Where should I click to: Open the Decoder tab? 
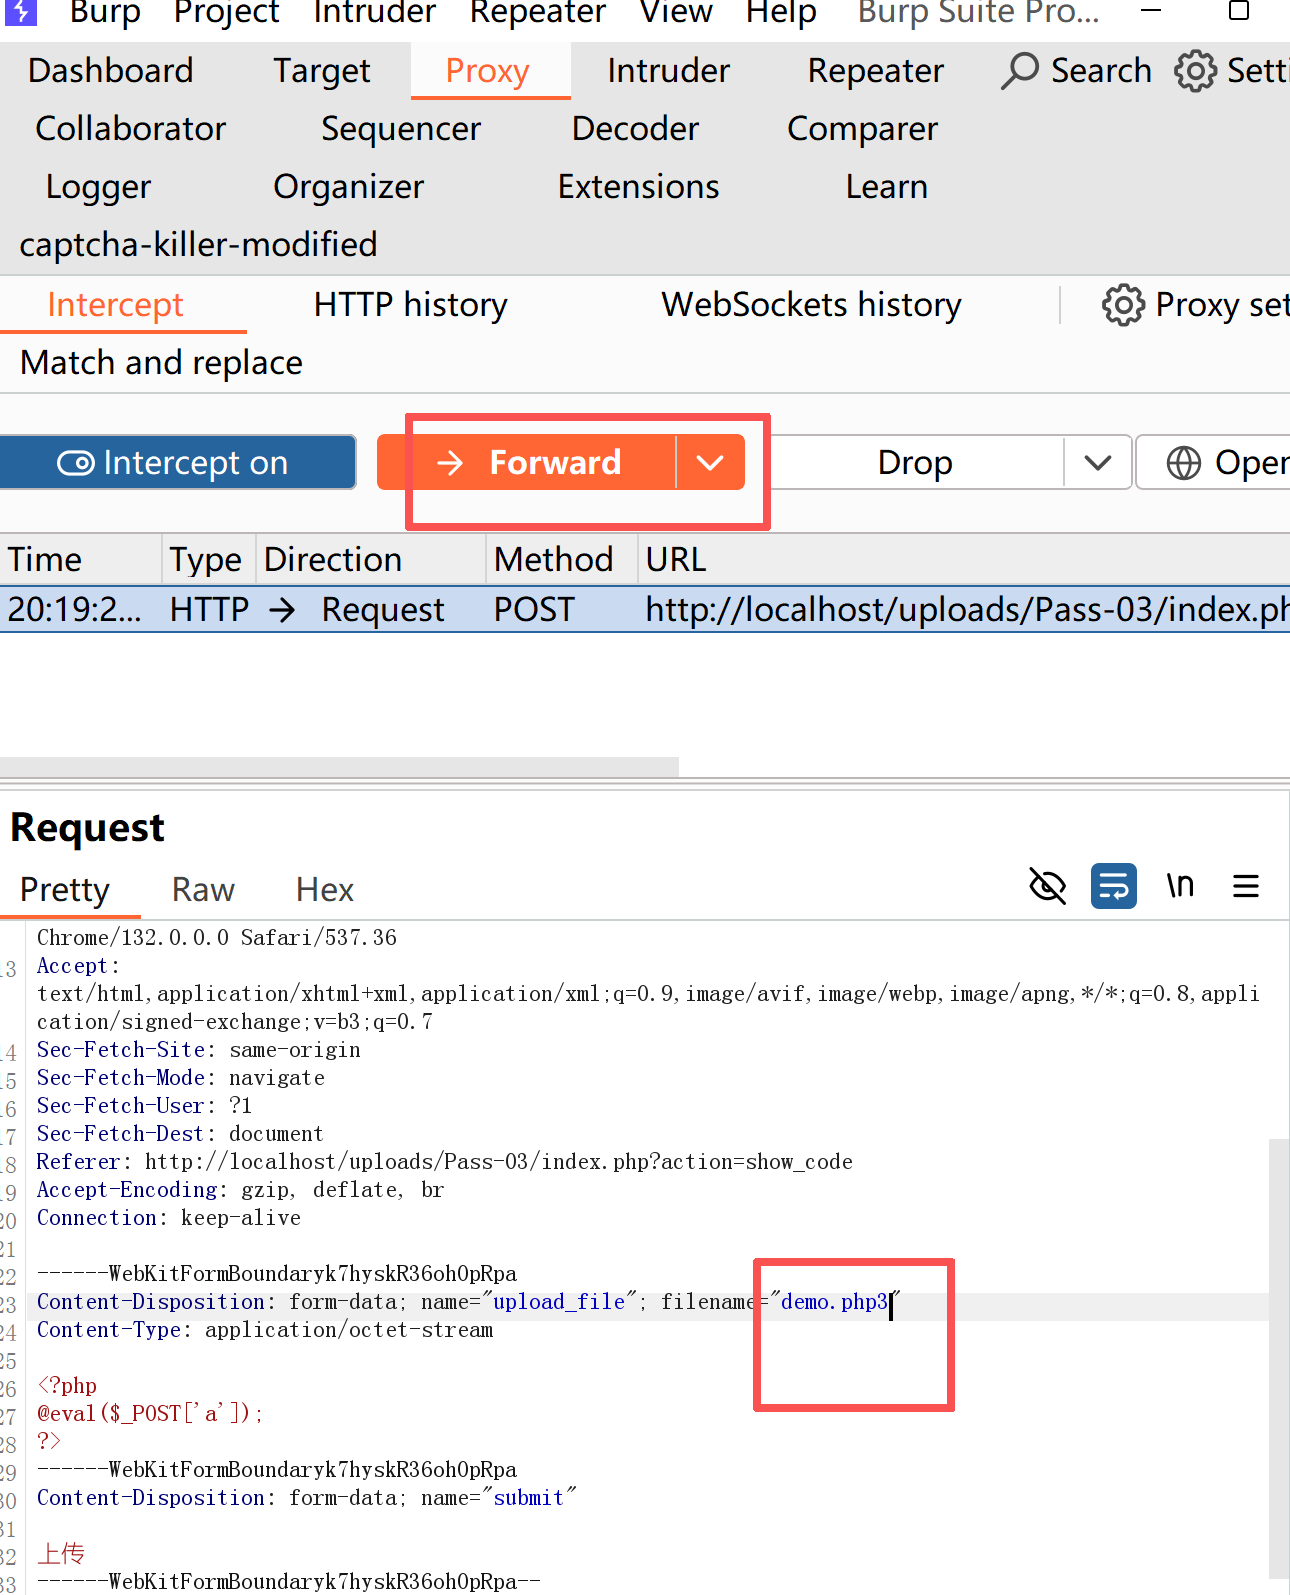(636, 129)
